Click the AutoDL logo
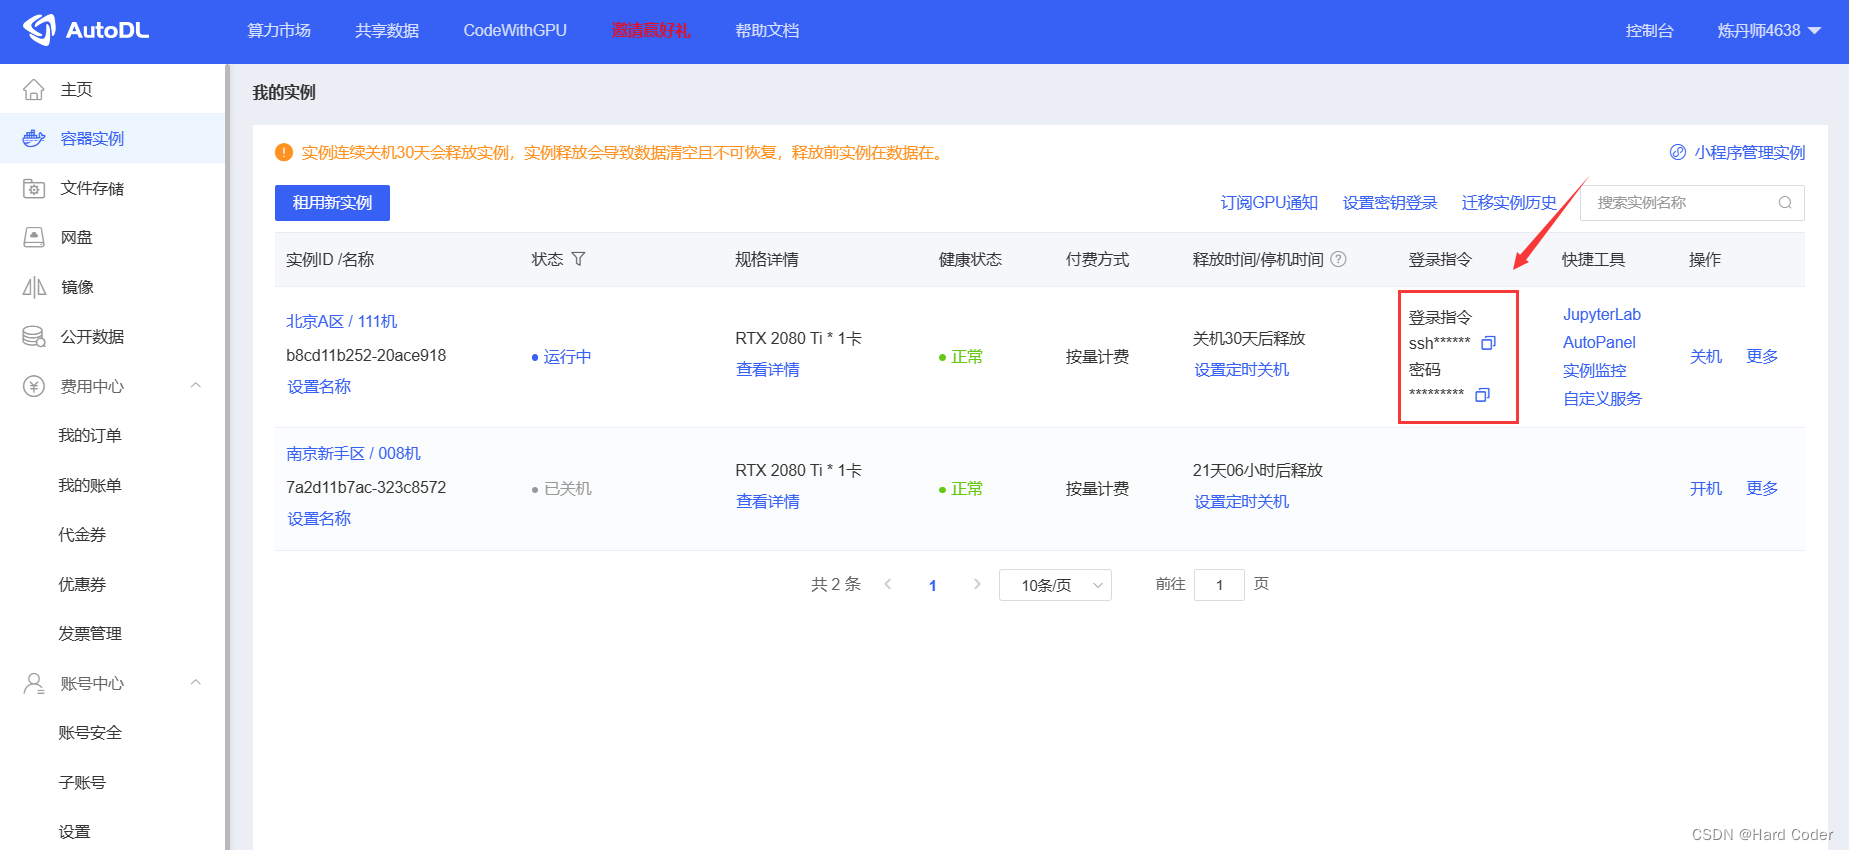 86,30
